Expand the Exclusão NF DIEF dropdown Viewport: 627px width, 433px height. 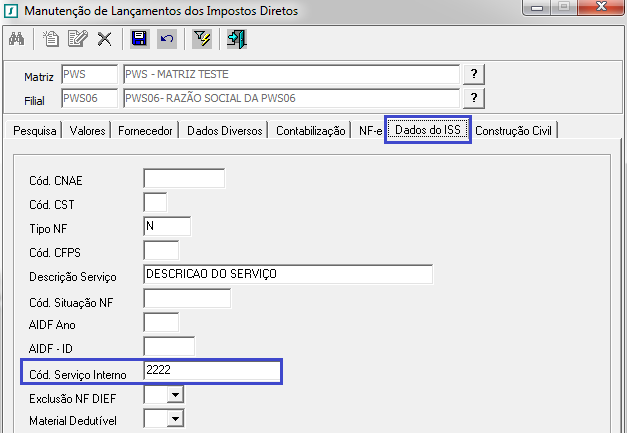[175, 395]
